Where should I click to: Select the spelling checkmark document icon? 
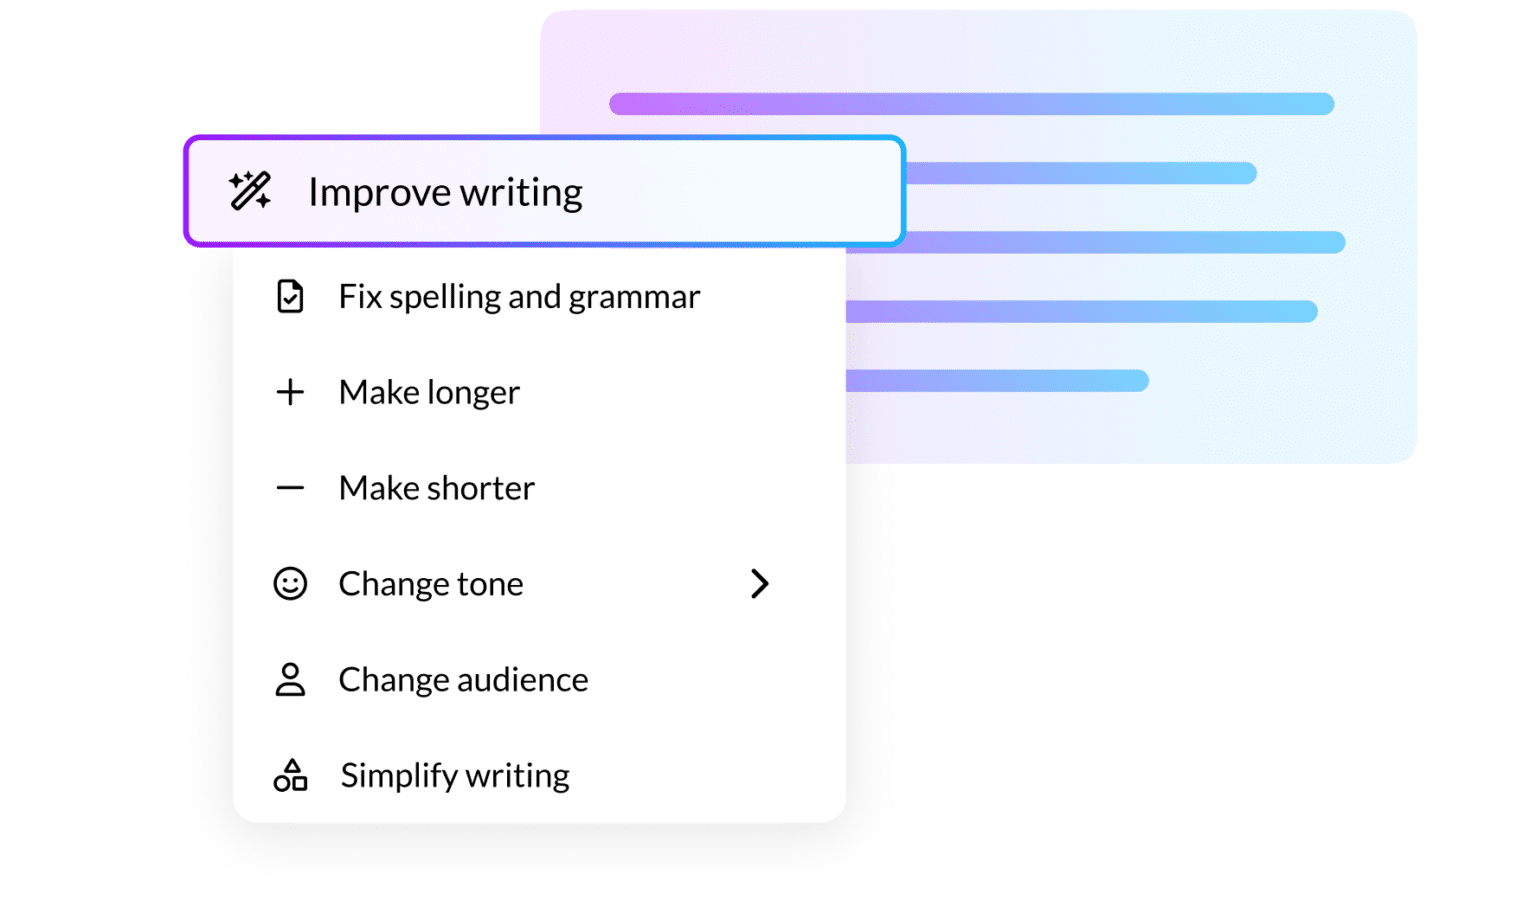click(290, 296)
